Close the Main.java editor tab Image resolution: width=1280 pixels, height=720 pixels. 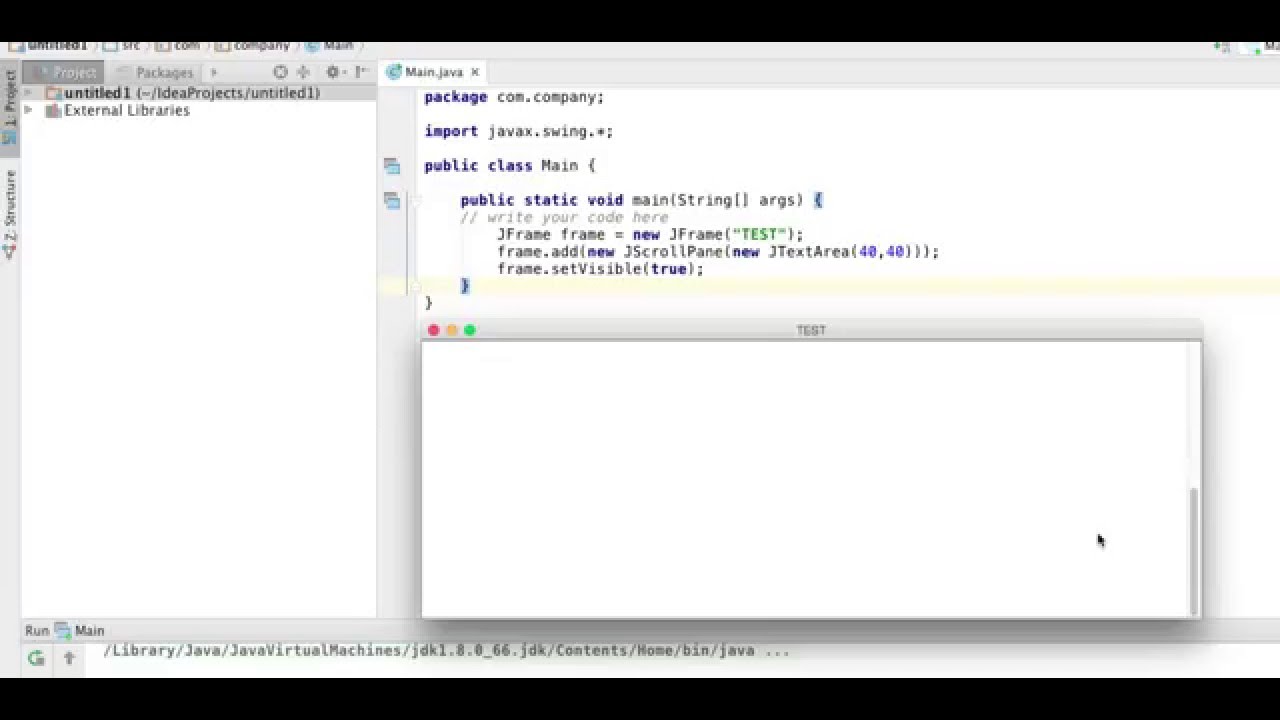[x=475, y=72]
